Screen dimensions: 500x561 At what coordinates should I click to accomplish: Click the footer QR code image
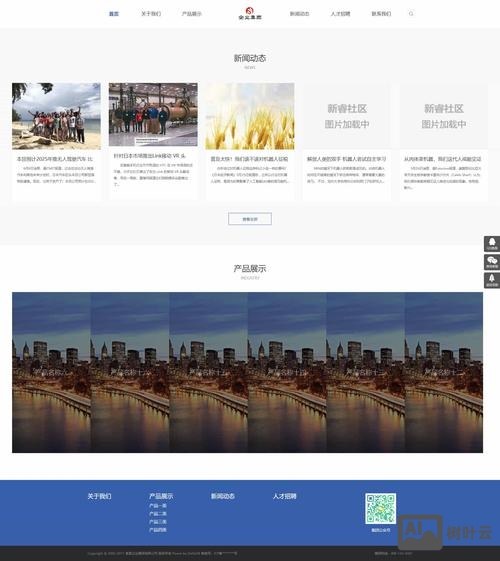(x=381, y=508)
